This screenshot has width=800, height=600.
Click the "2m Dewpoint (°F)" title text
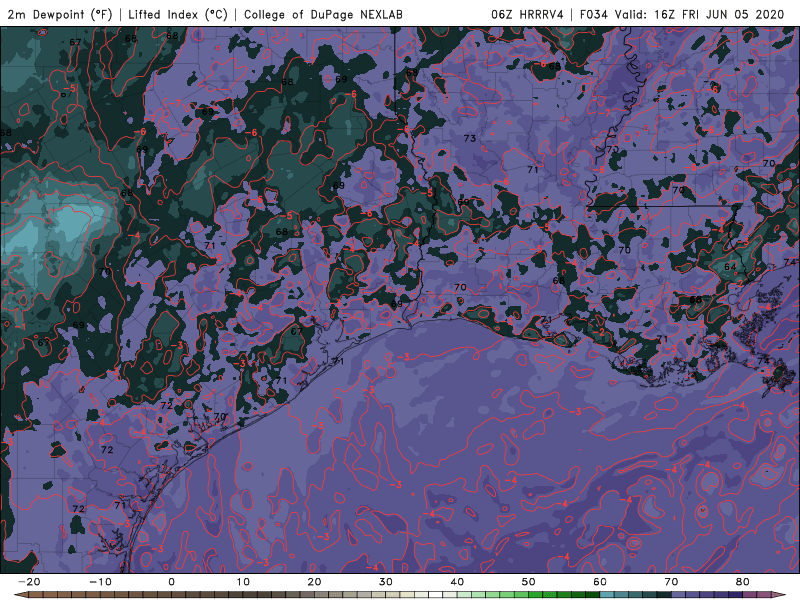tap(60, 14)
